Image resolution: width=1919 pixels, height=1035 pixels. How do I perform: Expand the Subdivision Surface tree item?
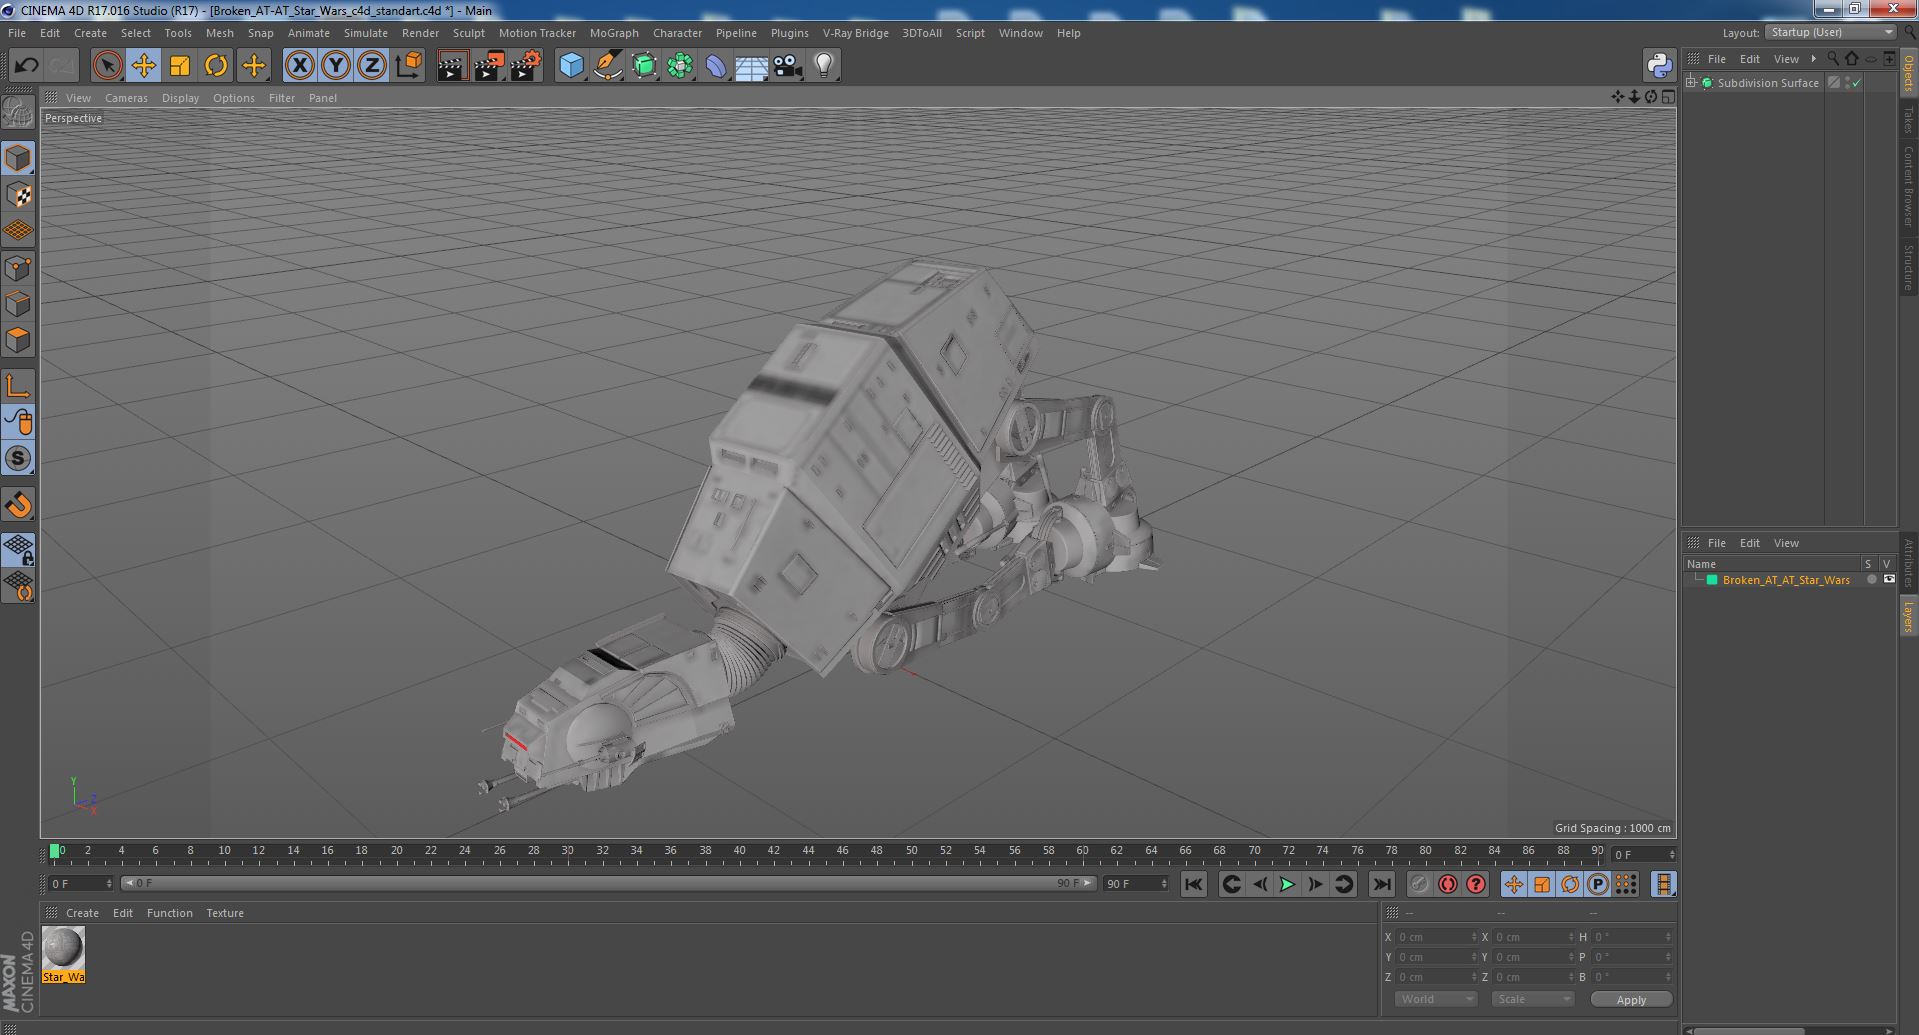coord(1691,83)
